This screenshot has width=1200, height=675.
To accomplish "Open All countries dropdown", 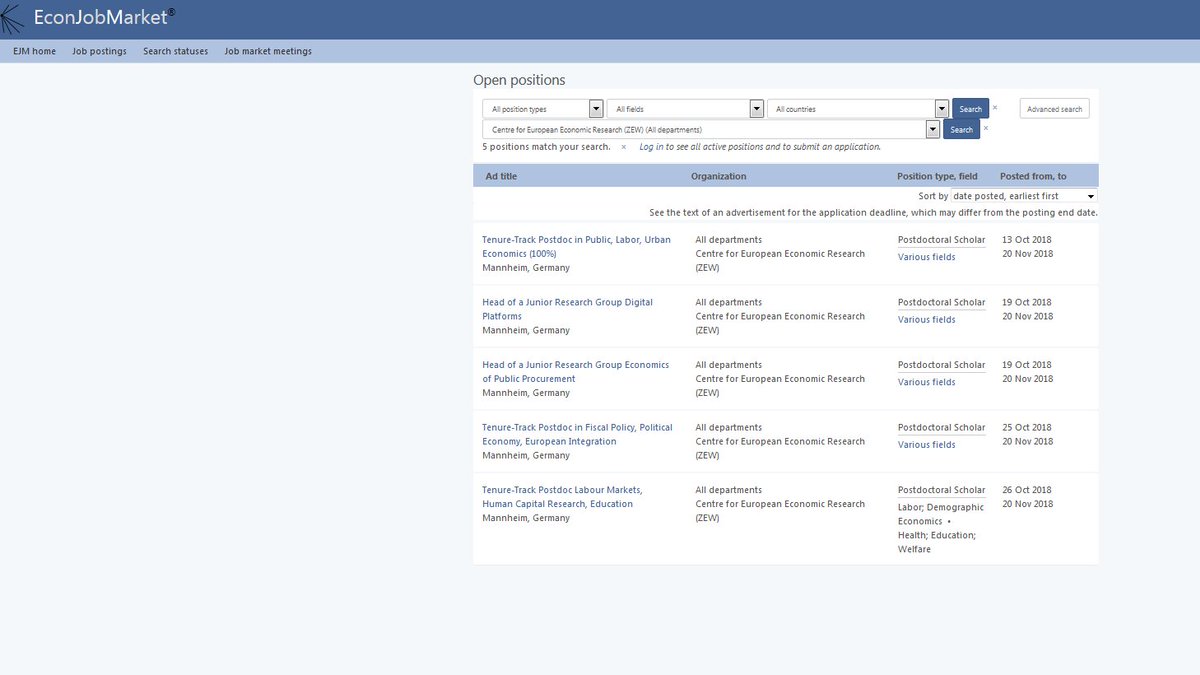I will [x=858, y=109].
